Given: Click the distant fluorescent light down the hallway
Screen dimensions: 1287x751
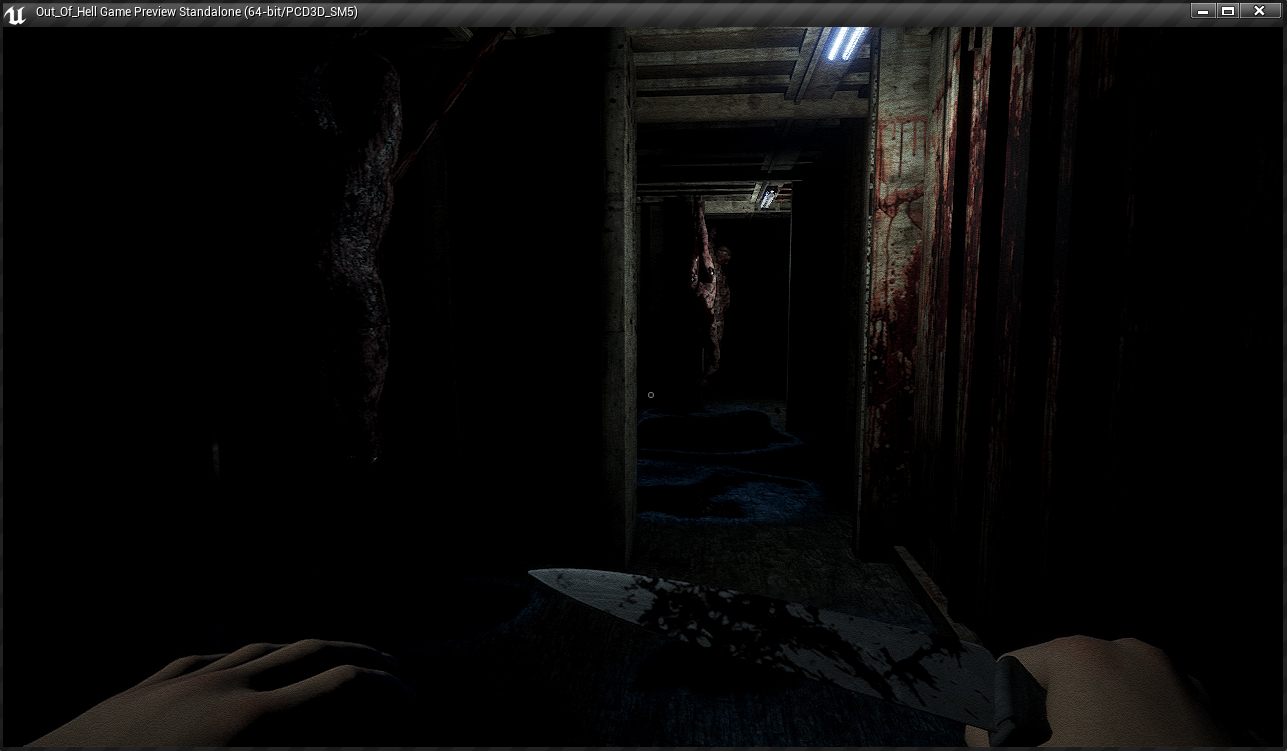Looking at the screenshot, I should coord(768,196).
